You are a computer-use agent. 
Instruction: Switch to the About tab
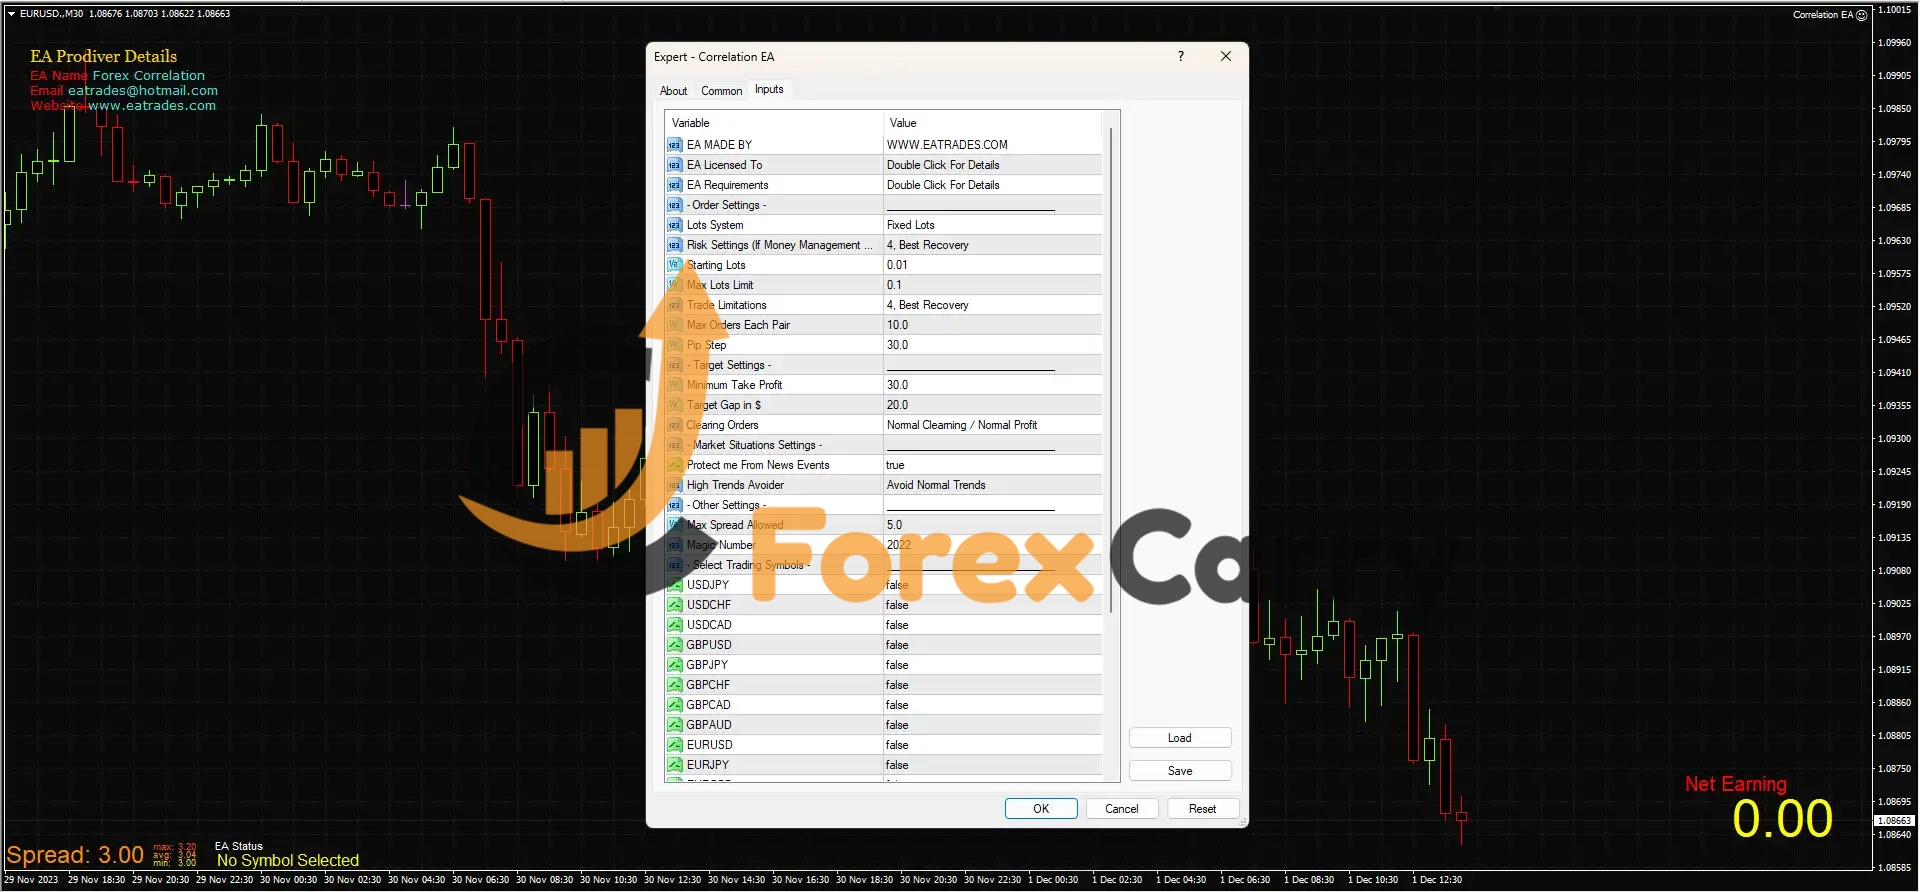click(x=673, y=91)
